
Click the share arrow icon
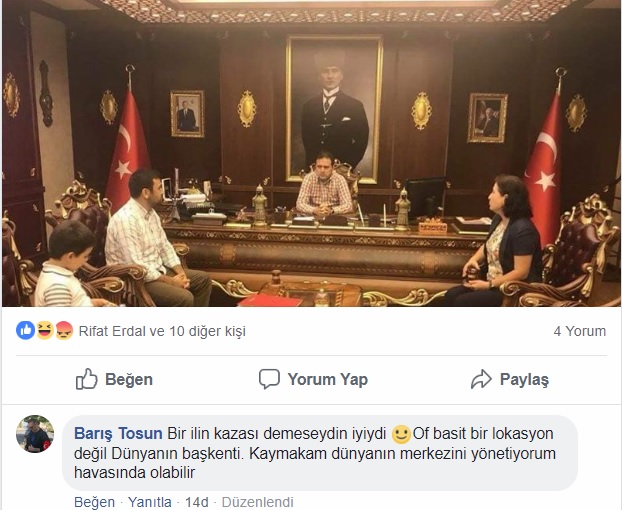pyautogui.click(x=481, y=379)
